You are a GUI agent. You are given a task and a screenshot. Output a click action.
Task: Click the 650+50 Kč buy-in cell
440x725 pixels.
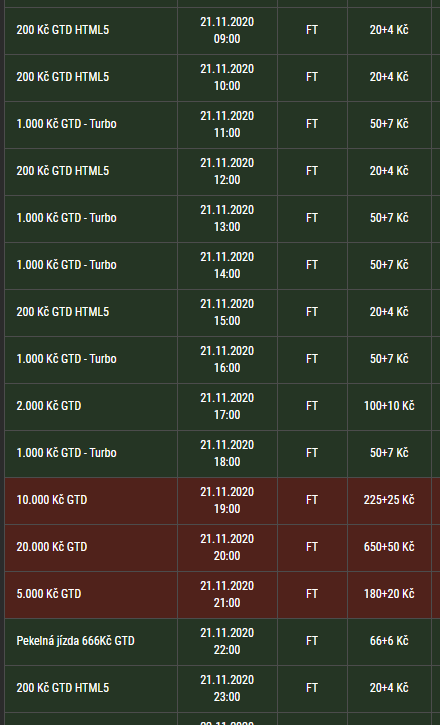(389, 547)
